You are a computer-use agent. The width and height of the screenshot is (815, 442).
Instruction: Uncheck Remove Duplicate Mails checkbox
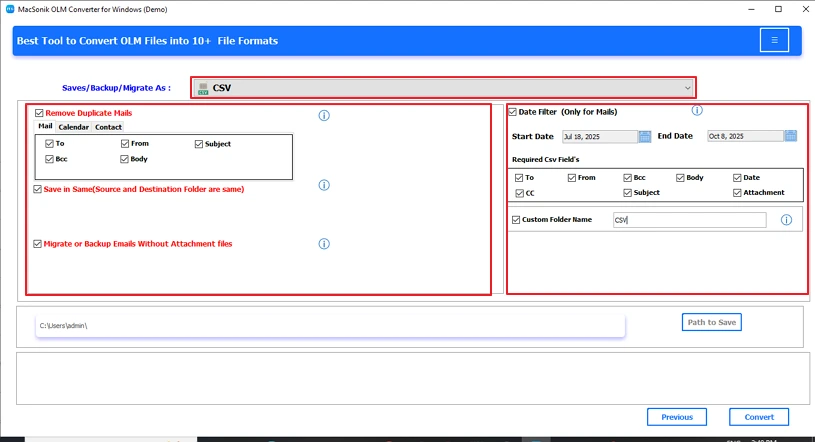click(39, 113)
